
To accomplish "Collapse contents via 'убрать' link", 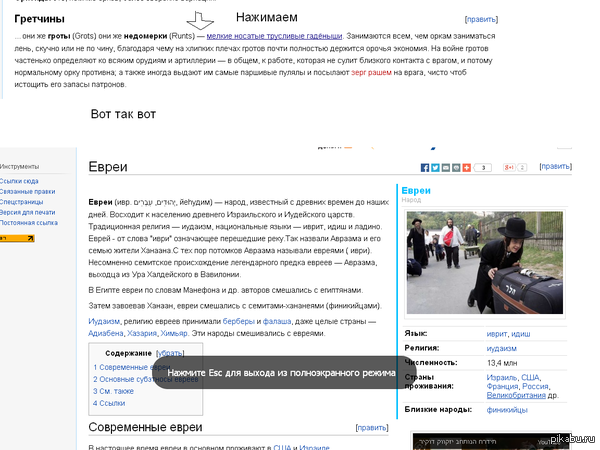I will pos(170,353).
